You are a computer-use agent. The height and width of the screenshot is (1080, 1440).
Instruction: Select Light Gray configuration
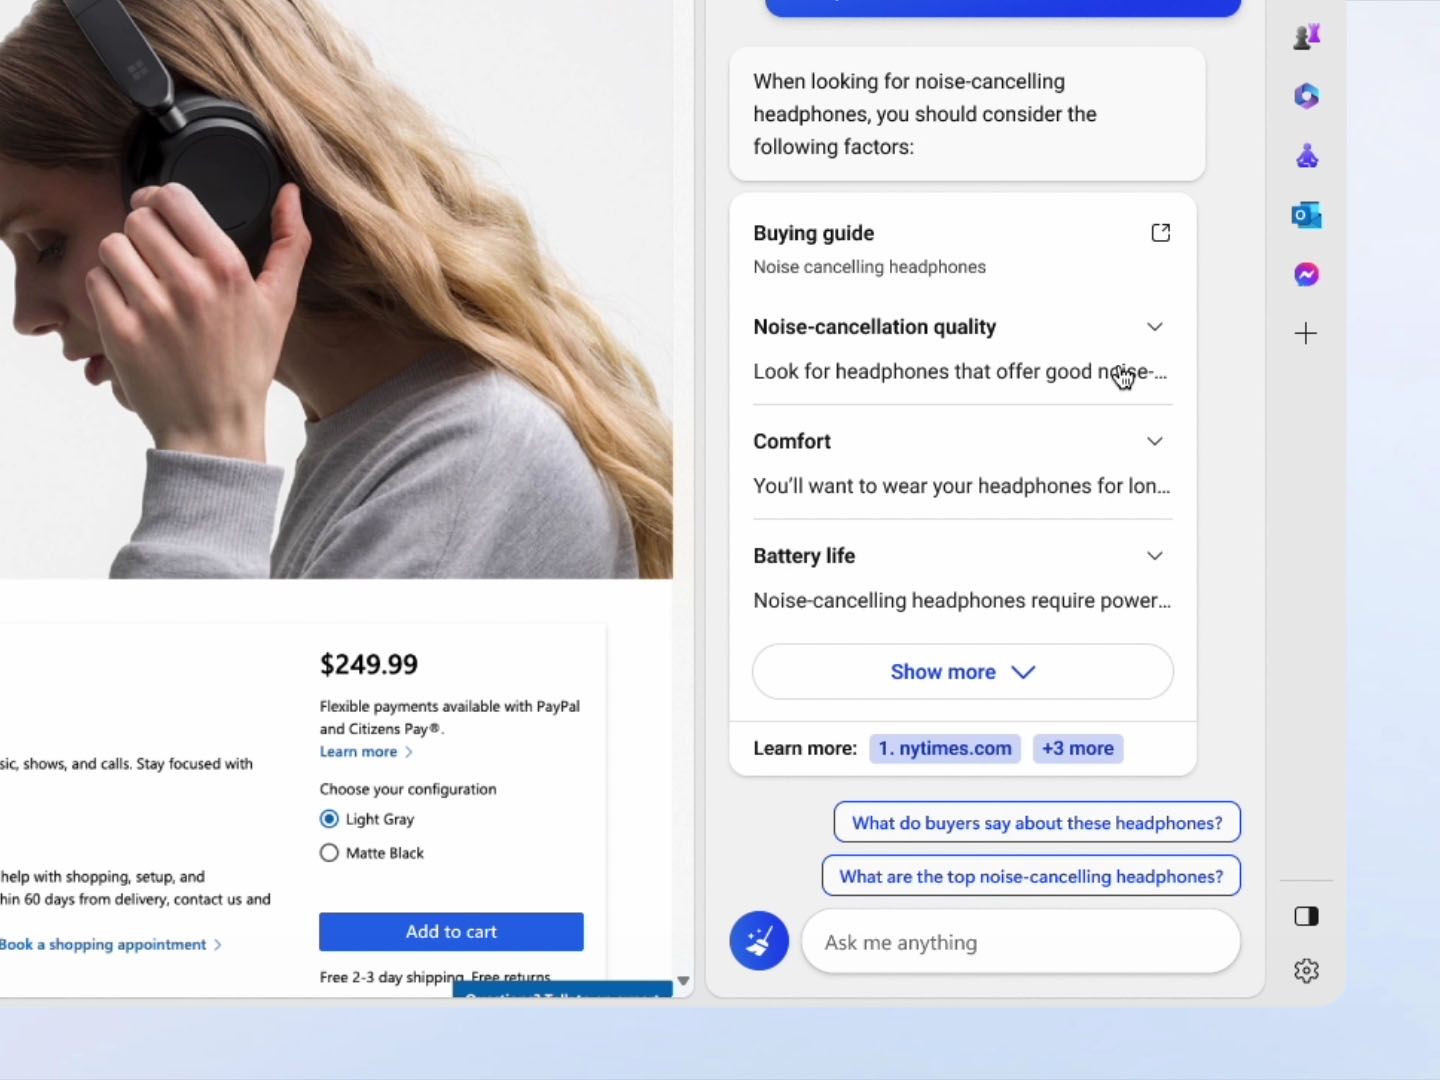[x=329, y=819]
